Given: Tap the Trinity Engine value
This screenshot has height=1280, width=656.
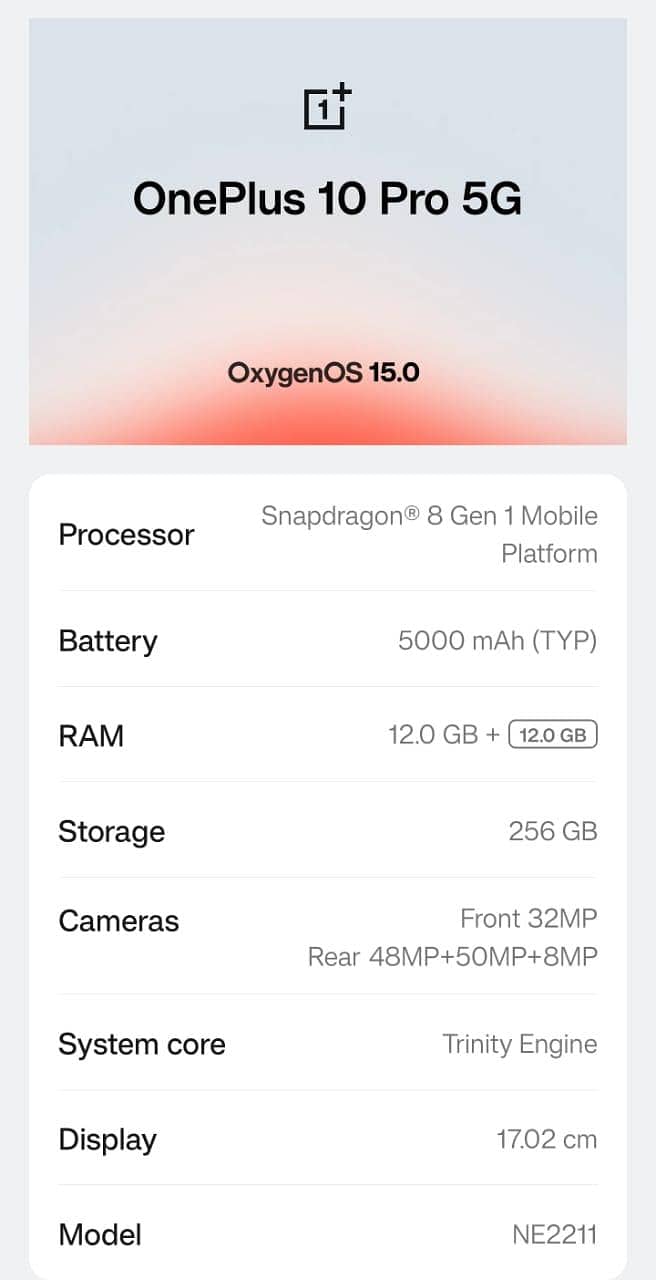Looking at the screenshot, I should pyautogui.click(x=519, y=1044).
